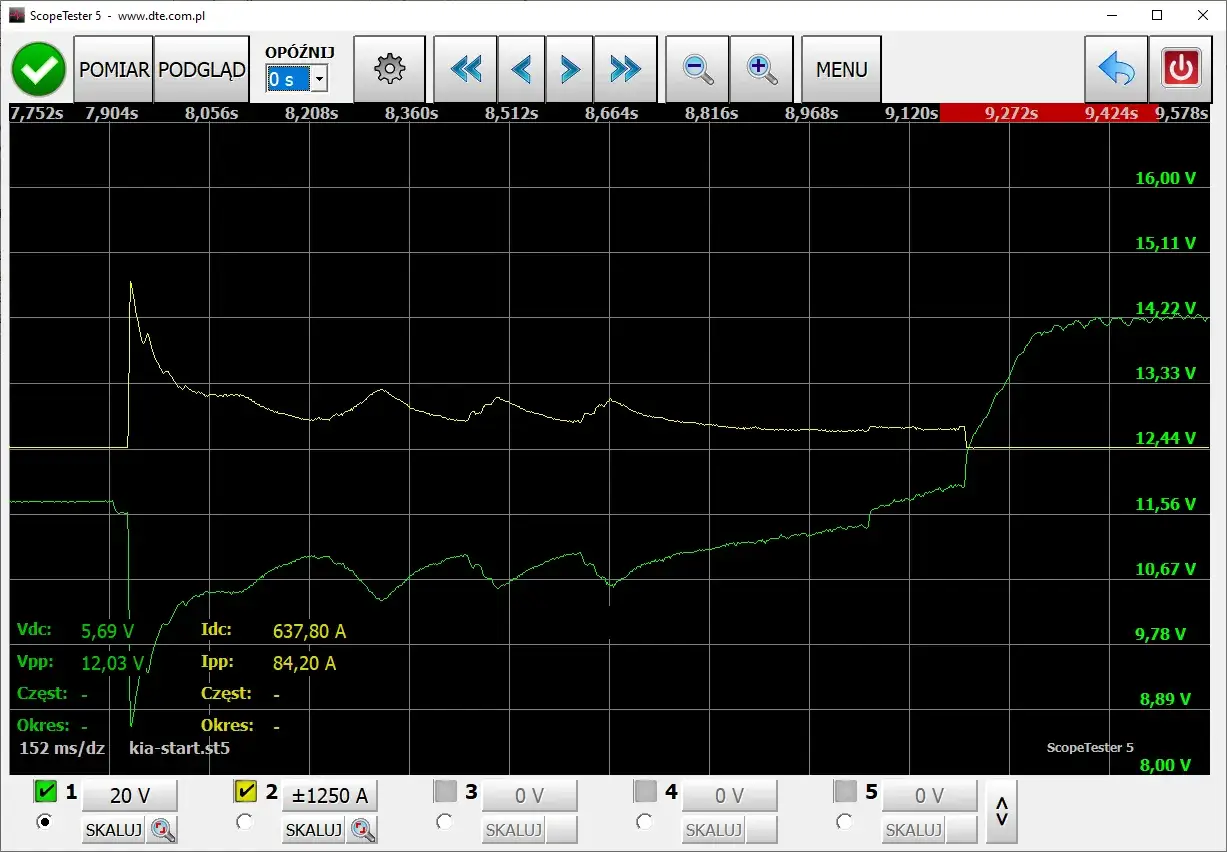Image resolution: width=1227 pixels, height=852 pixels.
Task: Open channel 2 range button ±1250 A
Action: pyautogui.click(x=329, y=796)
